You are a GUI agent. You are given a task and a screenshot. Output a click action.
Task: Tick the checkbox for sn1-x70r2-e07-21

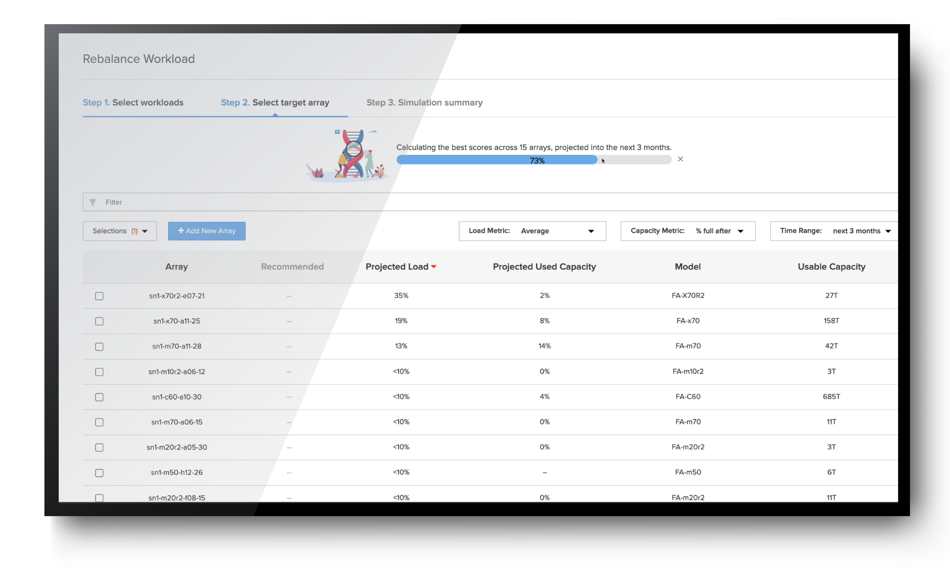point(99,296)
